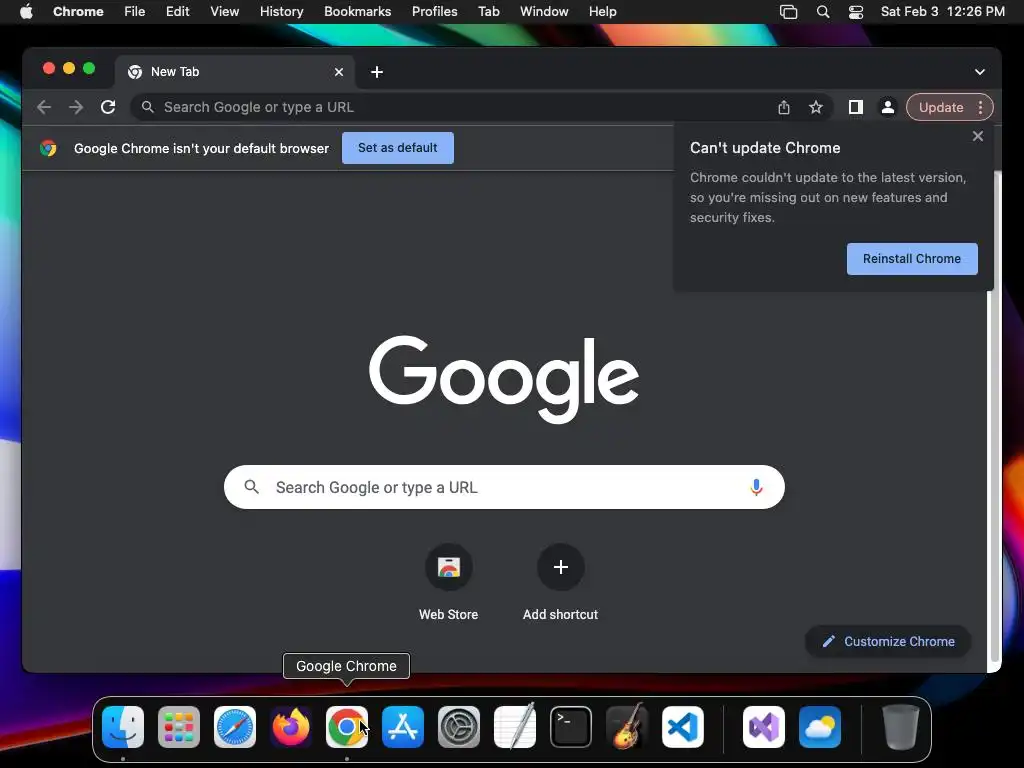Select the New Tab tab
This screenshot has height=768, width=1024.
235,72
